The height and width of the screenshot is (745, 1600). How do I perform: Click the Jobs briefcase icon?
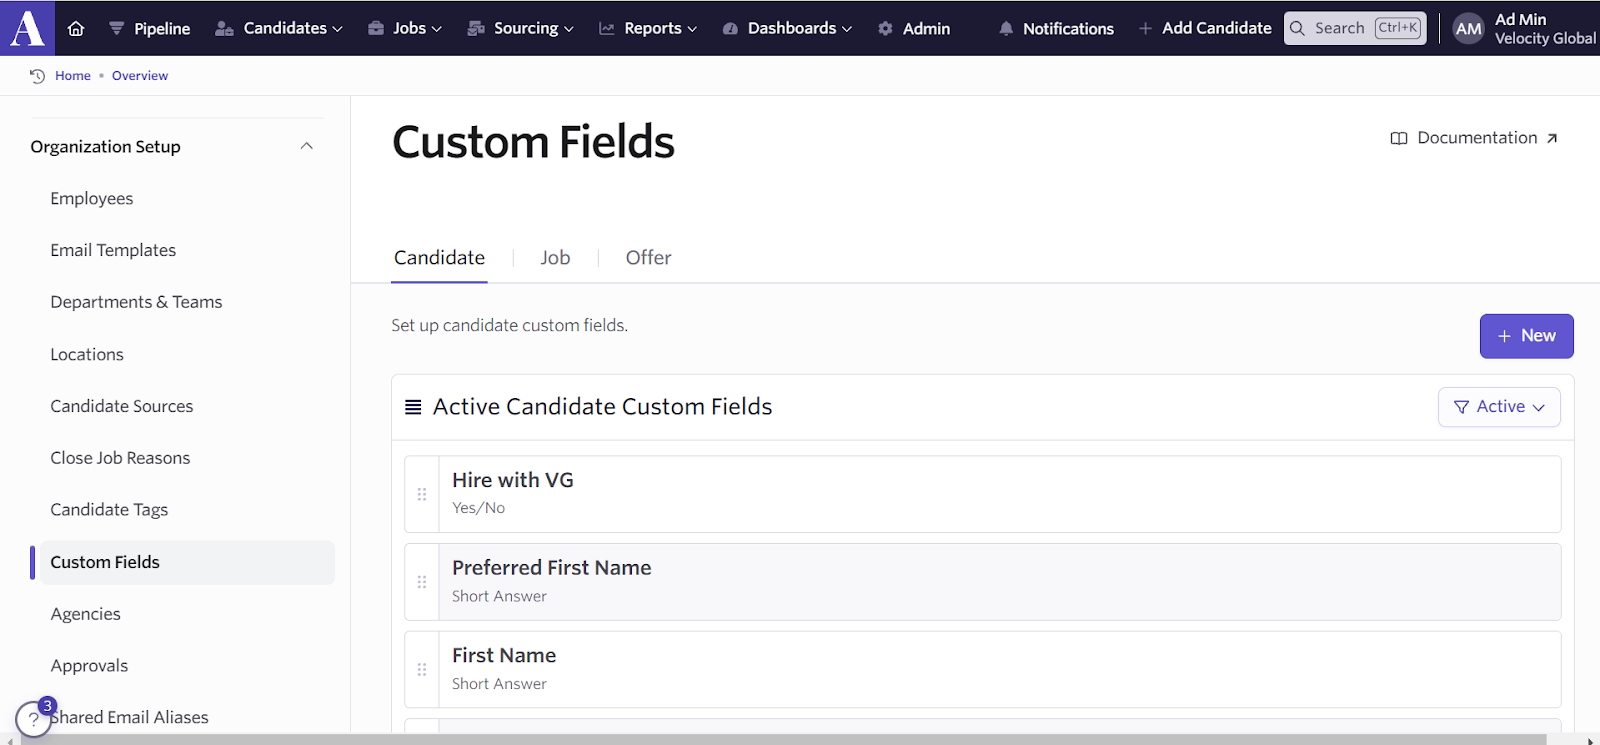[376, 29]
